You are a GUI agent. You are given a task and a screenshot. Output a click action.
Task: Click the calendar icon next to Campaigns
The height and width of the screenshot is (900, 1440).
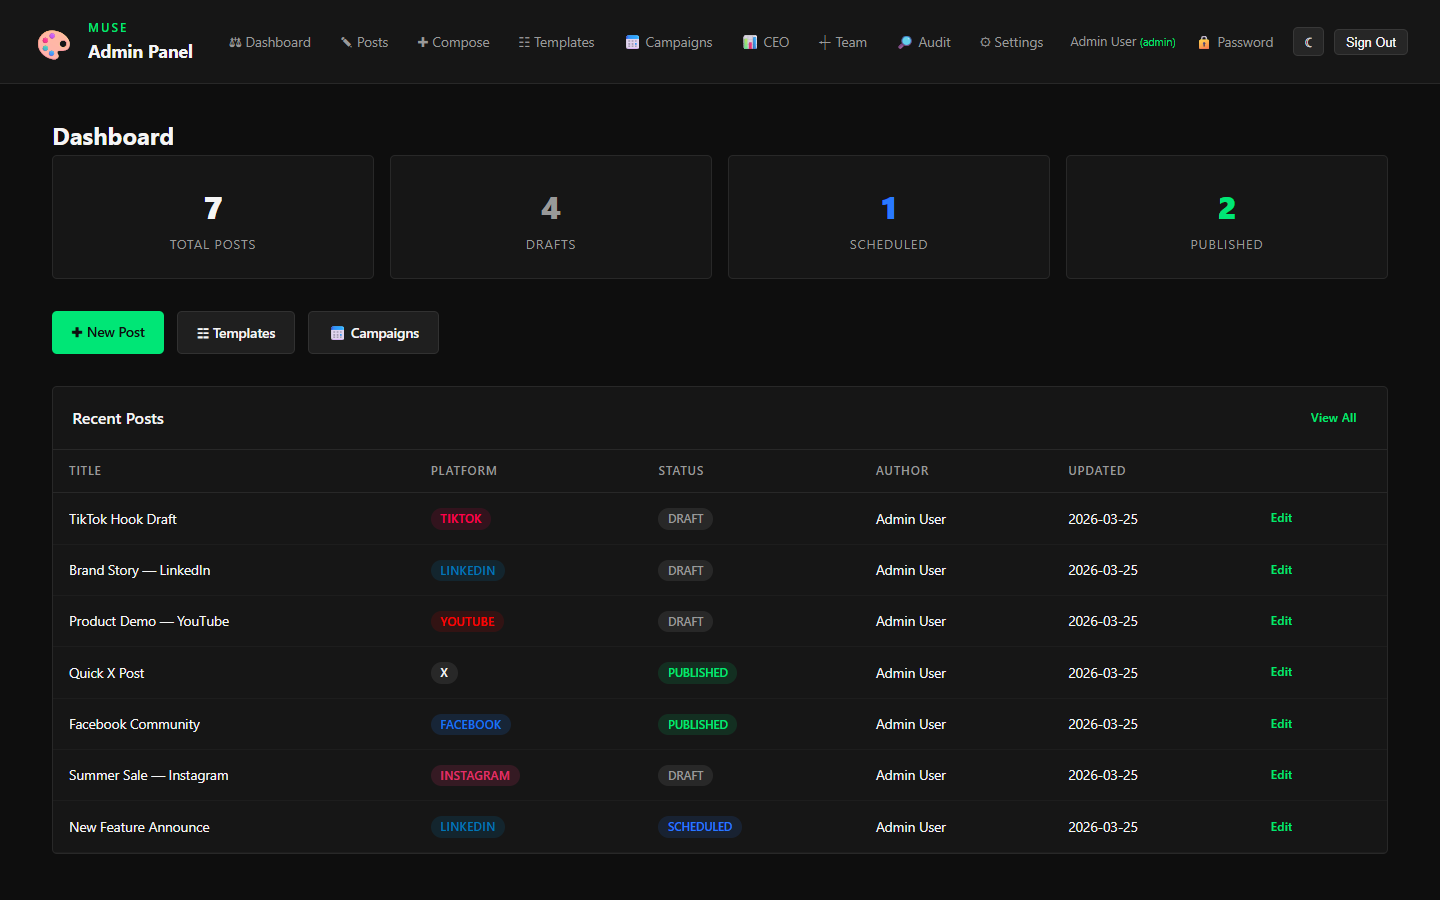pyautogui.click(x=632, y=42)
